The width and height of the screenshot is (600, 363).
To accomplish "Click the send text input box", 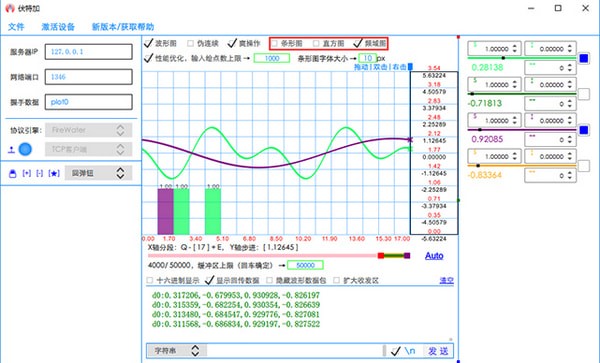I will (294, 351).
